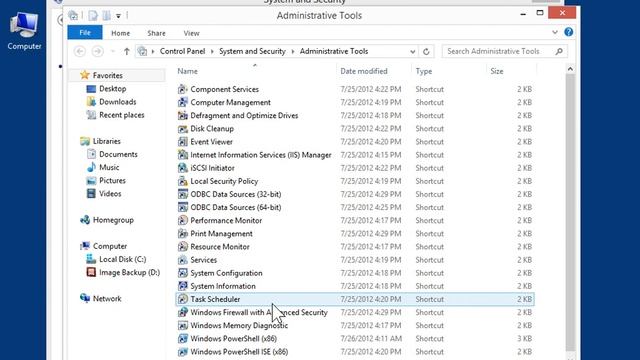Select ODBC Data Sources (64-bit) icon
This screenshot has height=360, width=640.
[182, 207]
